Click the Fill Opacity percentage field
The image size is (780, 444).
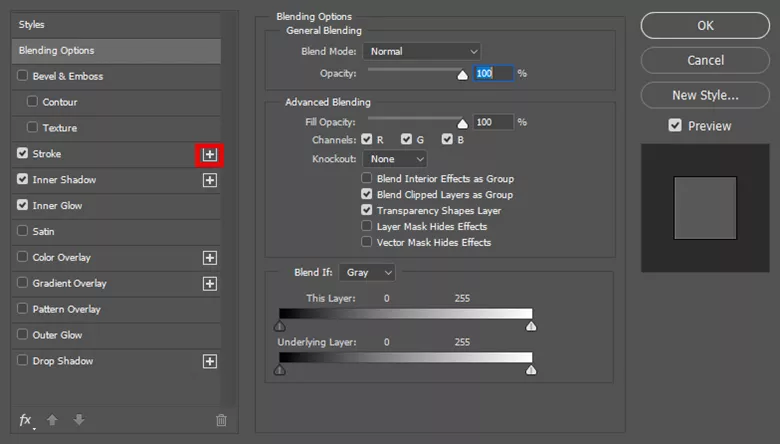(x=493, y=122)
